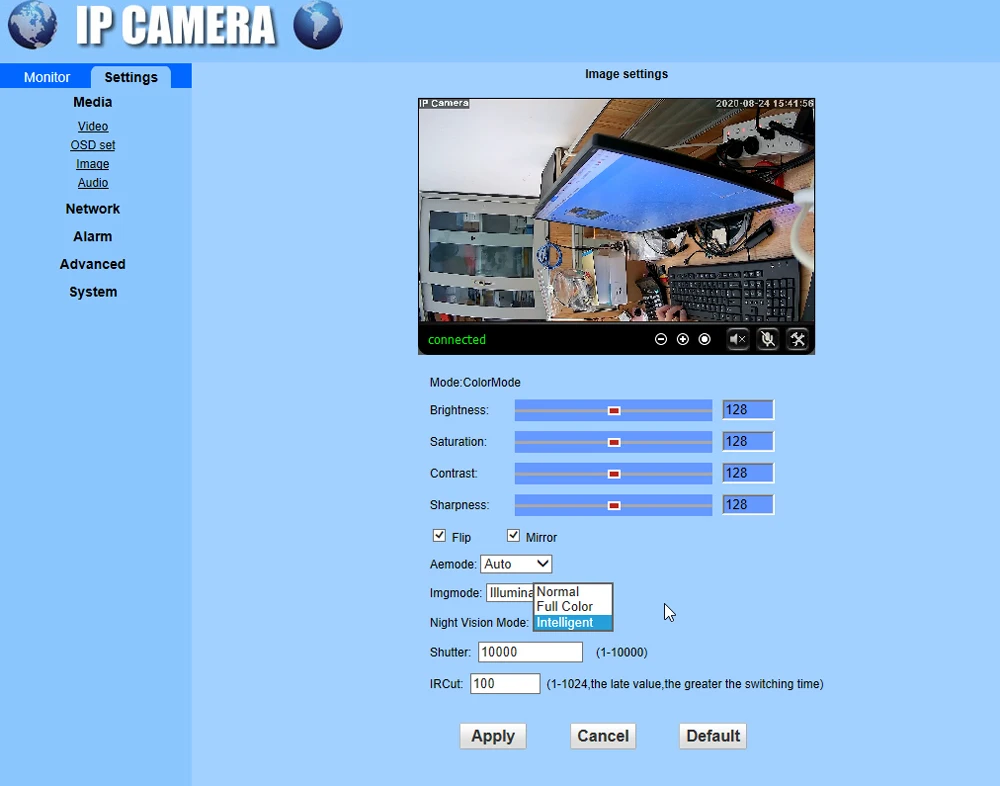Image resolution: width=1000 pixels, height=786 pixels.
Task: Uncheck the Mirror checkbox
Action: (x=513, y=535)
